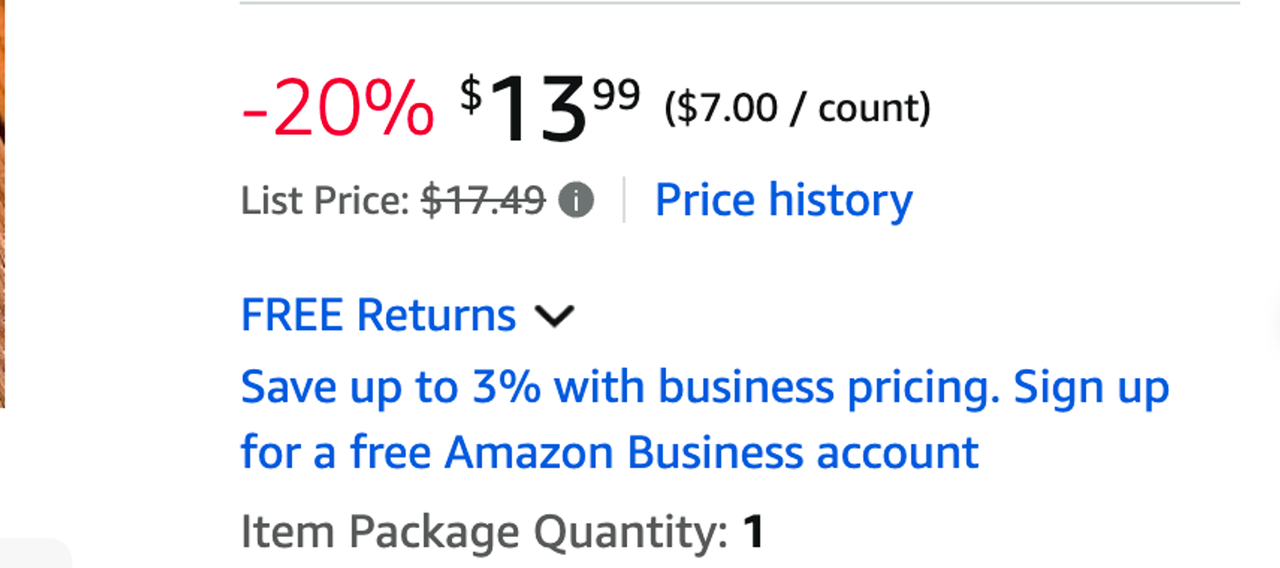Click the large 13 in the price
1280x568 pixels.
point(538,110)
